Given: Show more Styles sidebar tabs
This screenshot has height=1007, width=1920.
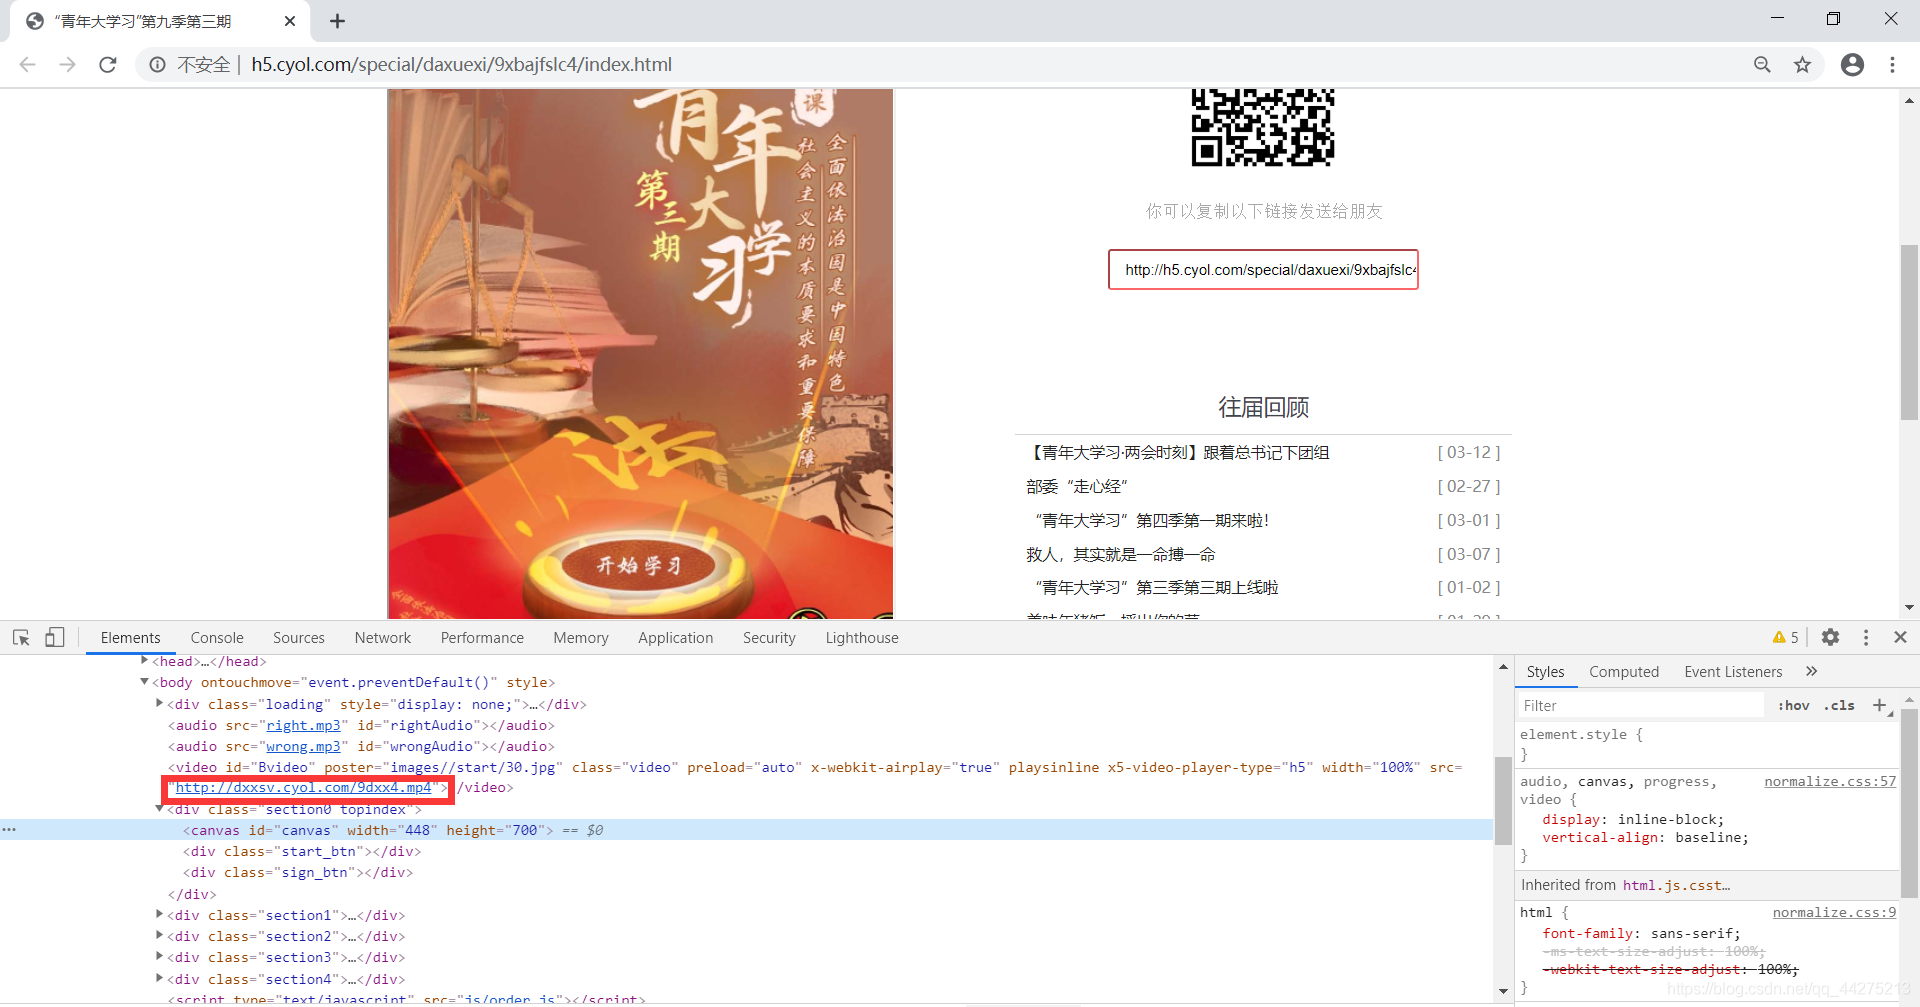Looking at the screenshot, I should 1811,671.
